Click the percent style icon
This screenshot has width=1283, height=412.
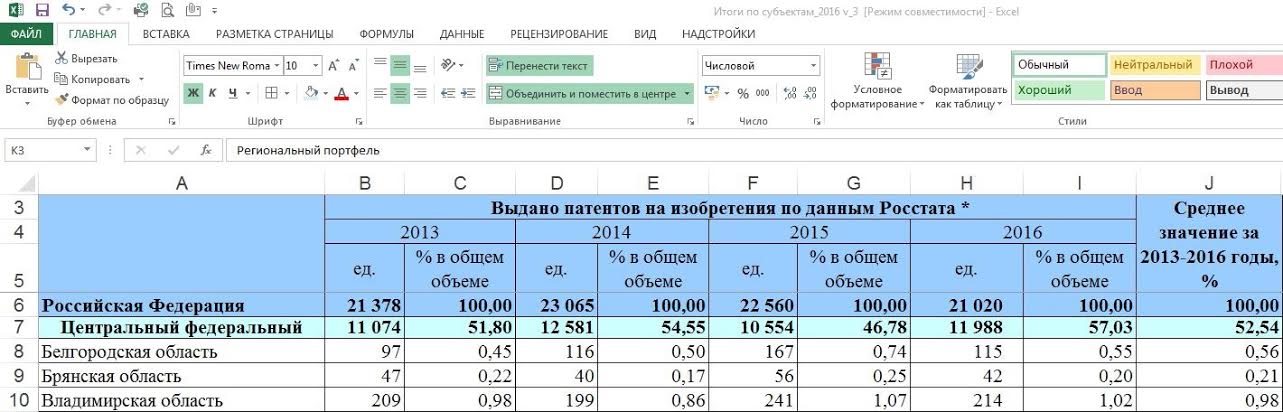[x=742, y=93]
